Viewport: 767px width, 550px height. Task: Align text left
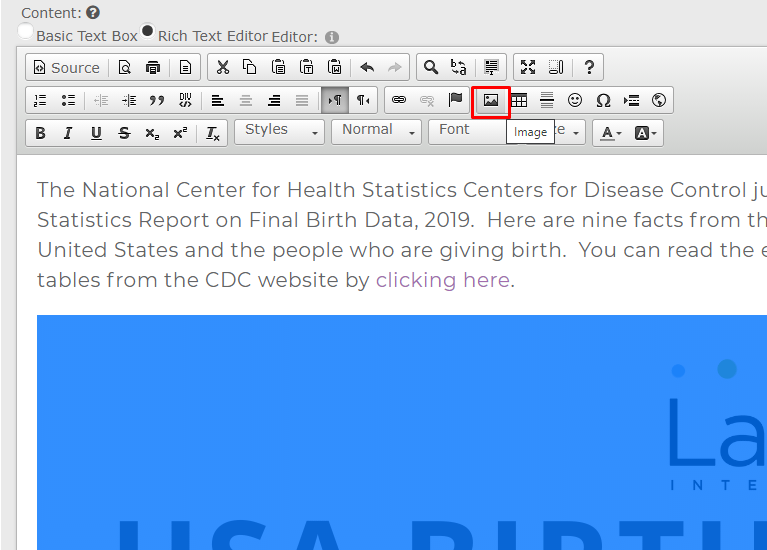coord(218,100)
